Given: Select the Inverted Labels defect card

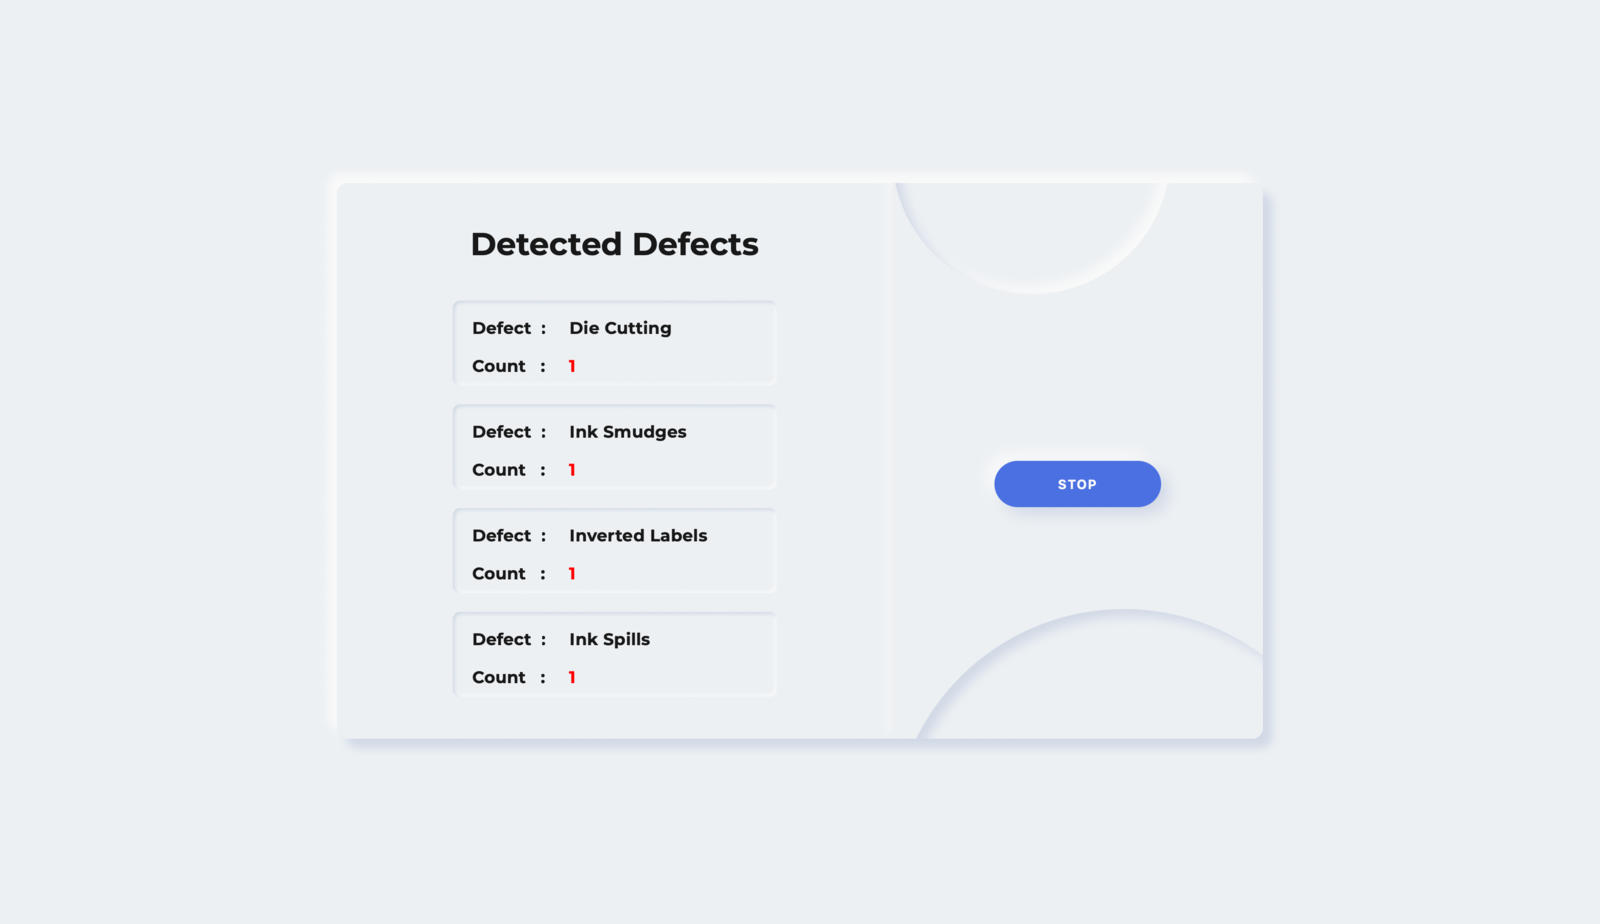Looking at the screenshot, I should tap(615, 551).
